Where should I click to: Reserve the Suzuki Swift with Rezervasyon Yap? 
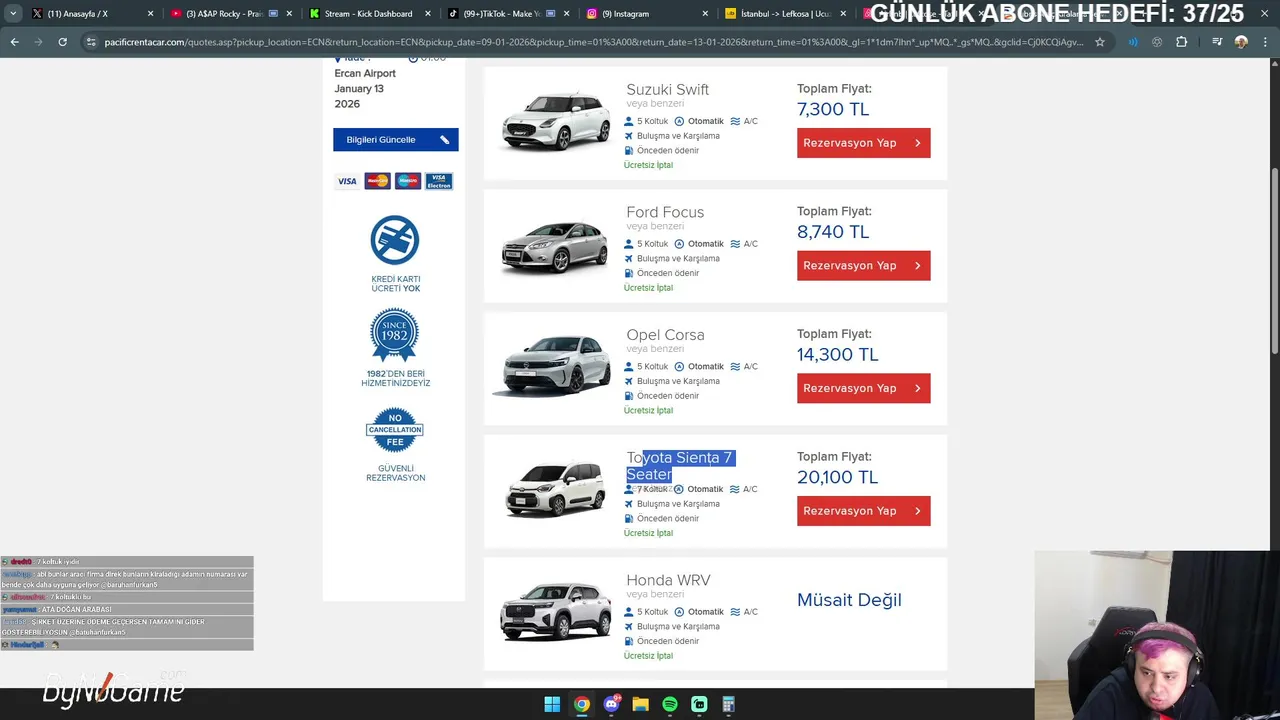pyautogui.click(x=863, y=143)
